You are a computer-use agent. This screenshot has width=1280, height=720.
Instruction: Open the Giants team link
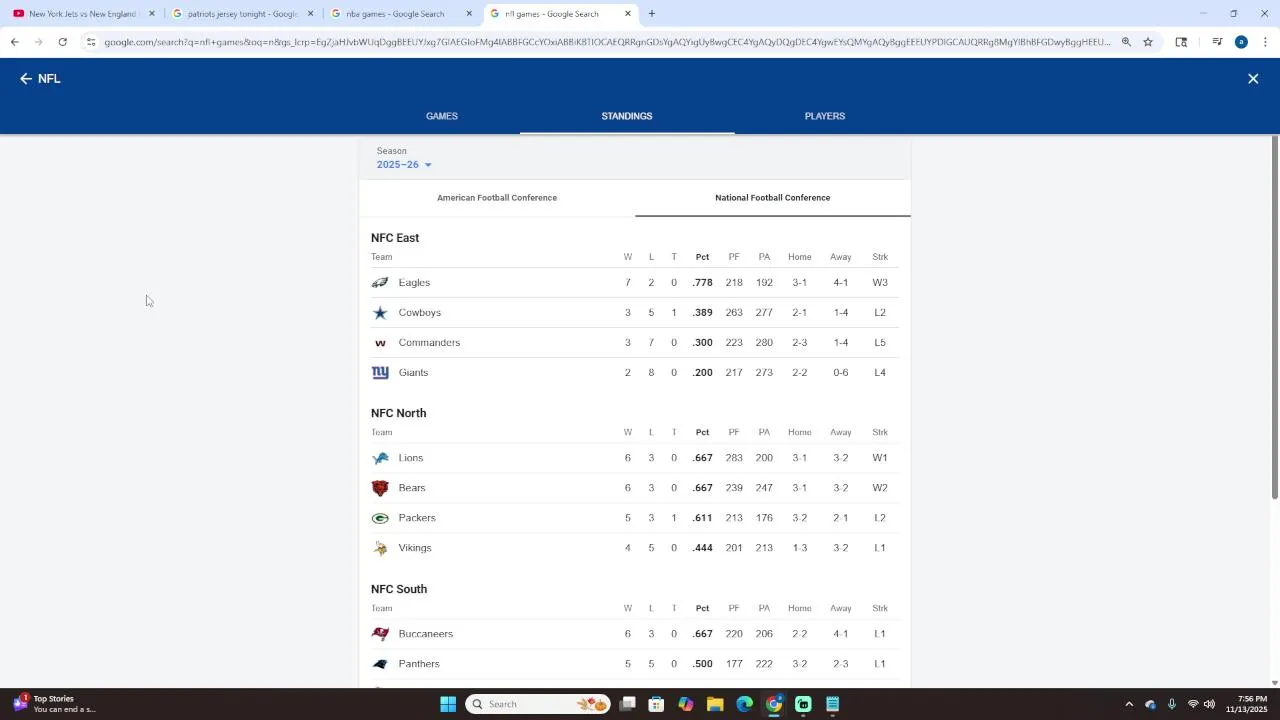(413, 373)
